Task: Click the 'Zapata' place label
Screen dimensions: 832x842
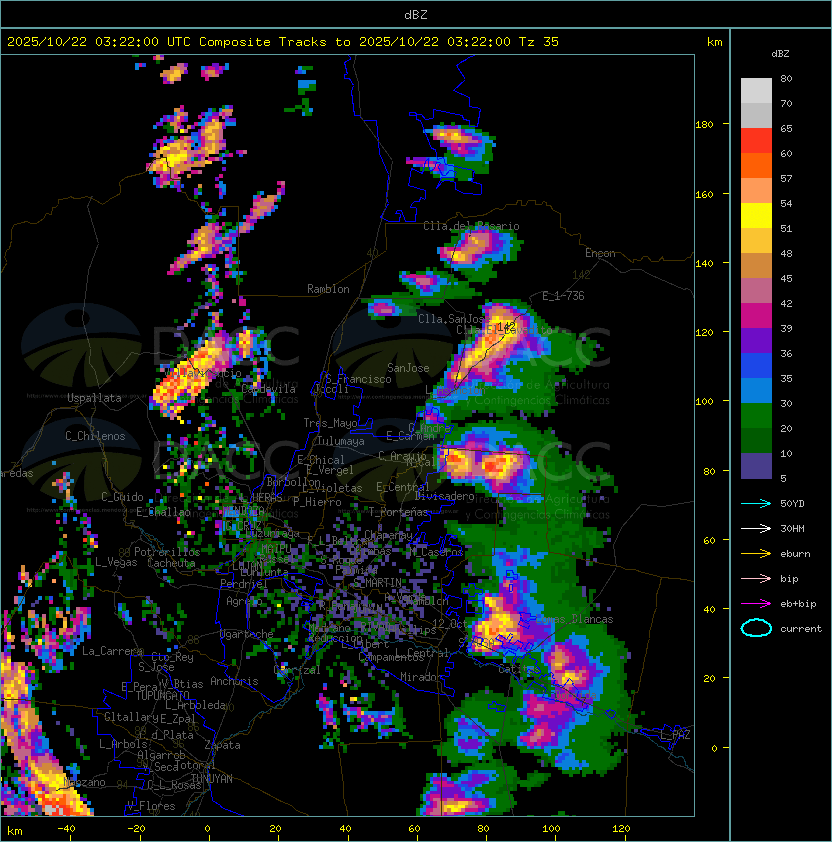Action: [x=222, y=745]
